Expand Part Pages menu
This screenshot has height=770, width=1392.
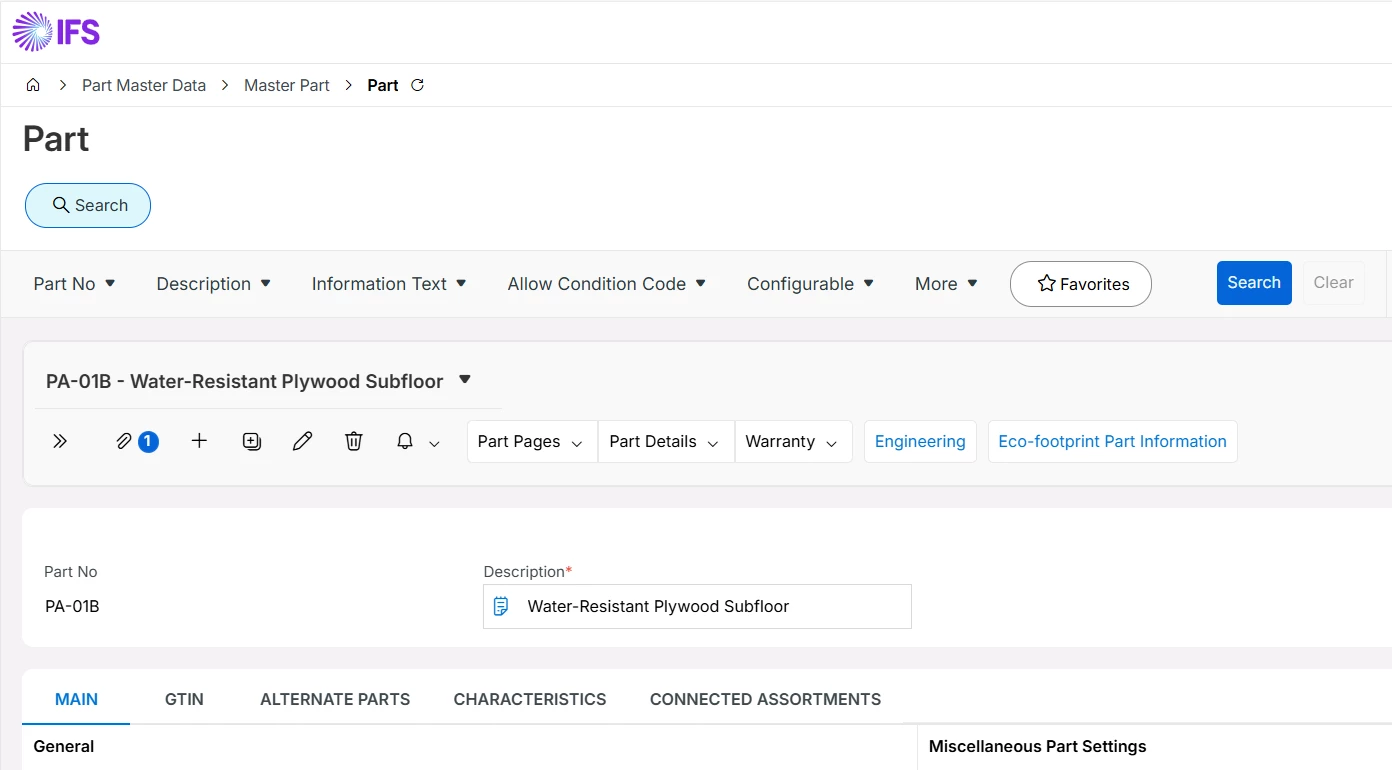click(x=531, y=441)
